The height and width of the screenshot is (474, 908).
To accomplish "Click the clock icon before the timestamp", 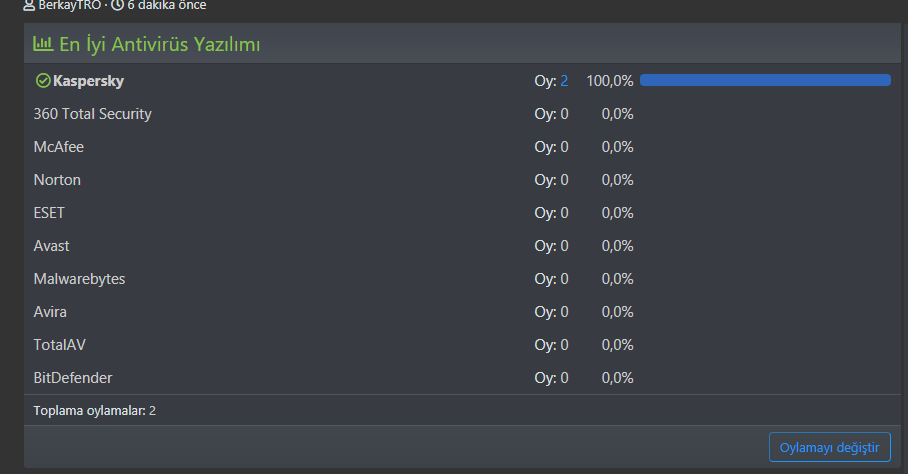I will 117,5.
